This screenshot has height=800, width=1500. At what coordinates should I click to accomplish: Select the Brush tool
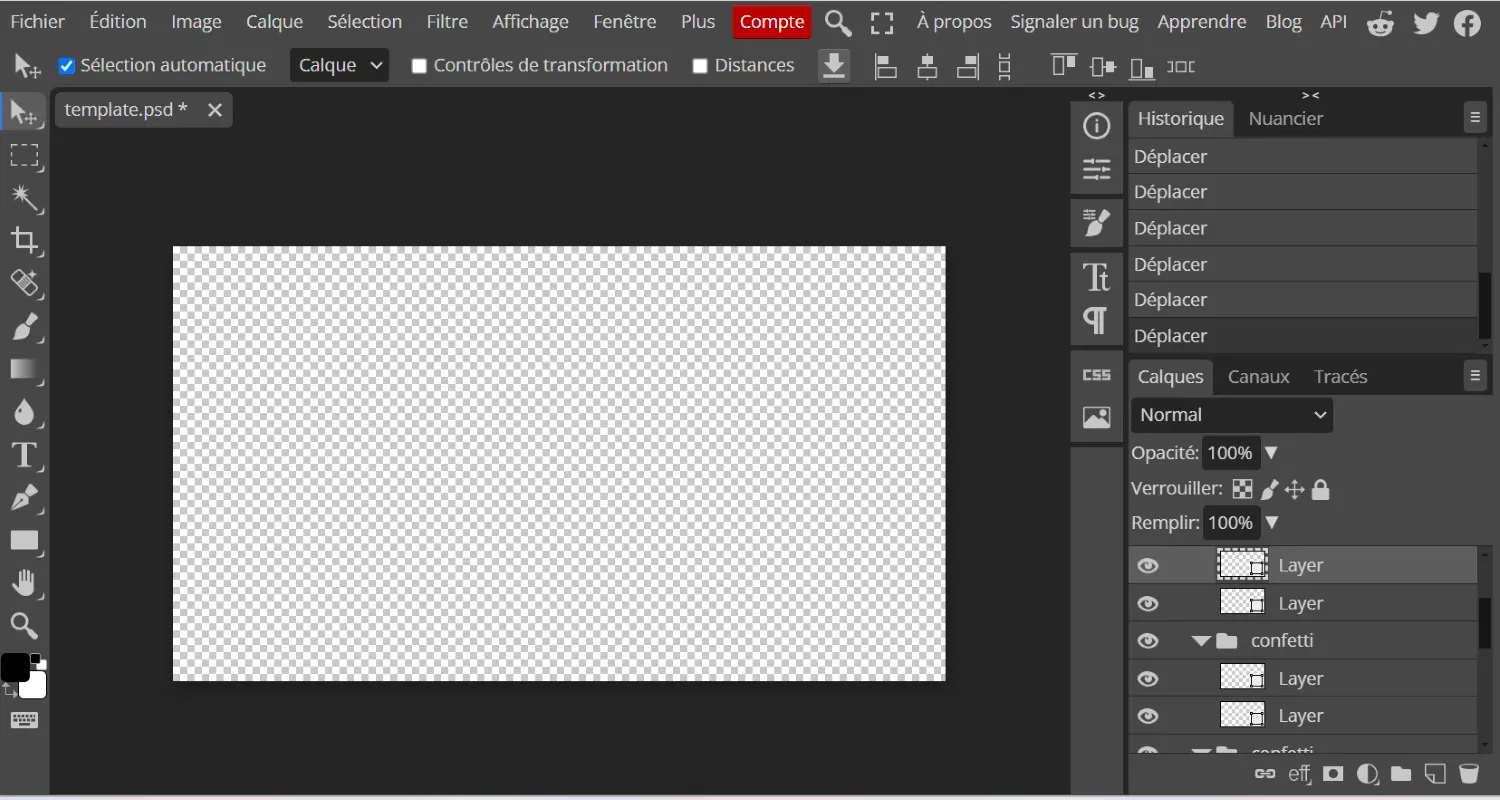coord(24,326)
